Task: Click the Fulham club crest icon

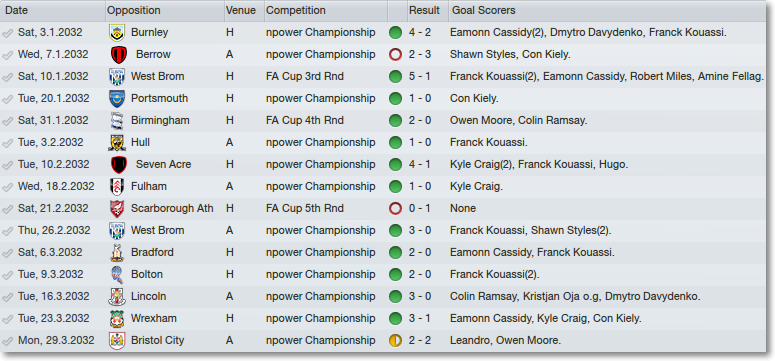Action: click(x=117, y=186)
